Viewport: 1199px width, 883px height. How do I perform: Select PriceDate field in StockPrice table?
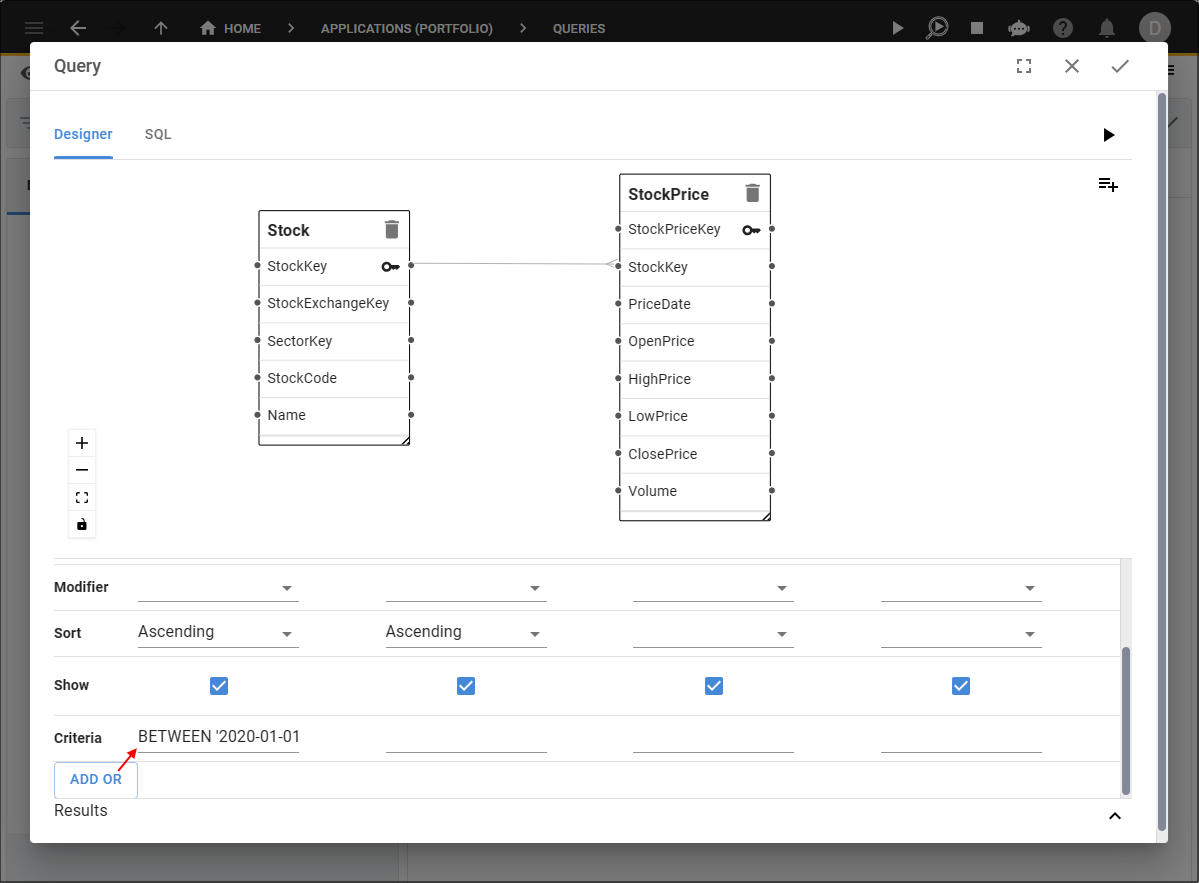point(694,304)
